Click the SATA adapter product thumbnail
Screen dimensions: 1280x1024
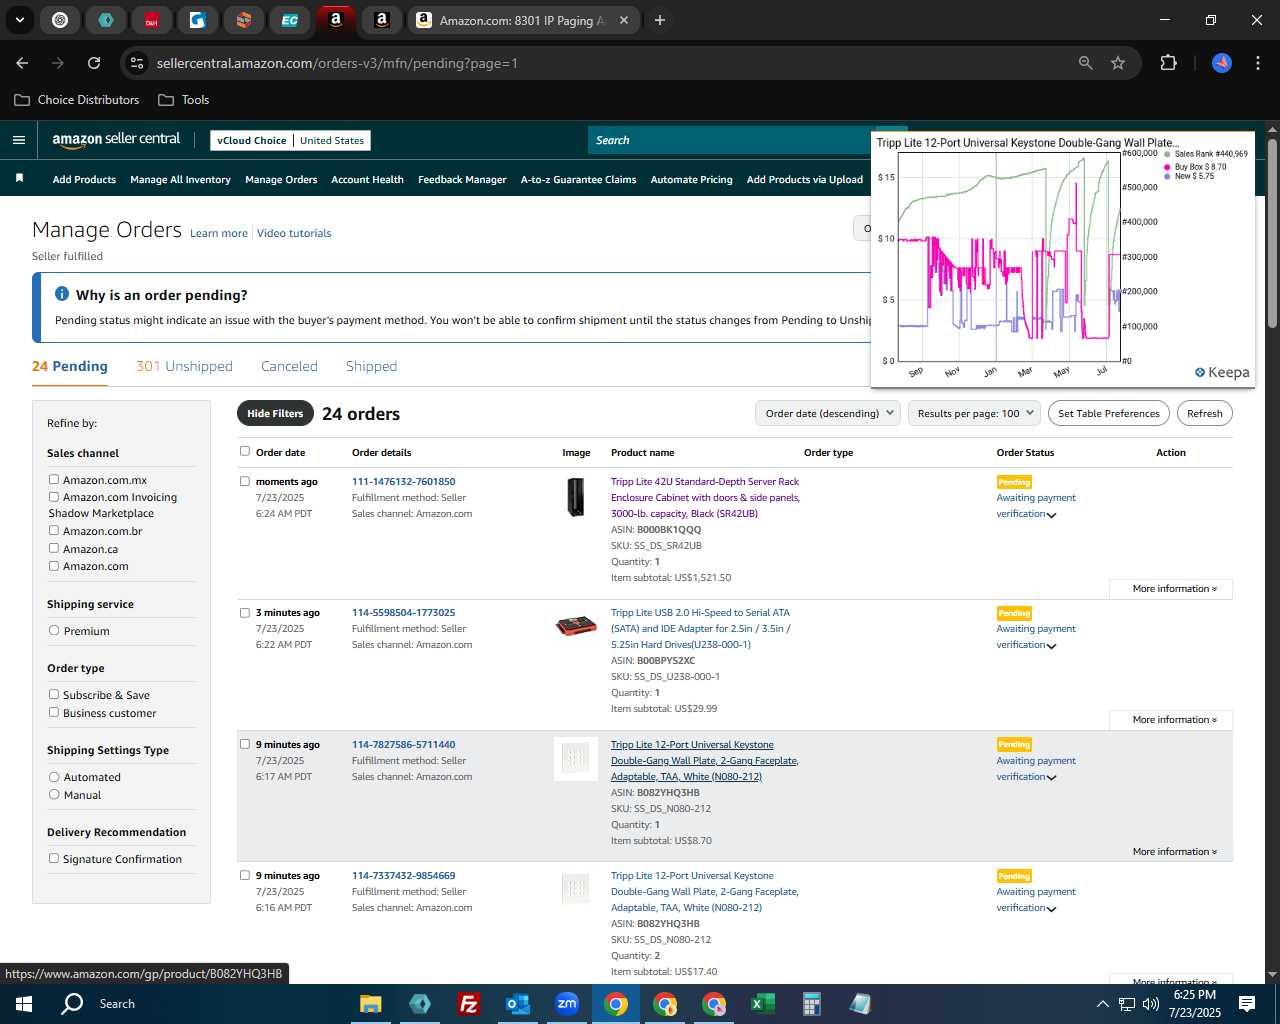pos(576,626)
